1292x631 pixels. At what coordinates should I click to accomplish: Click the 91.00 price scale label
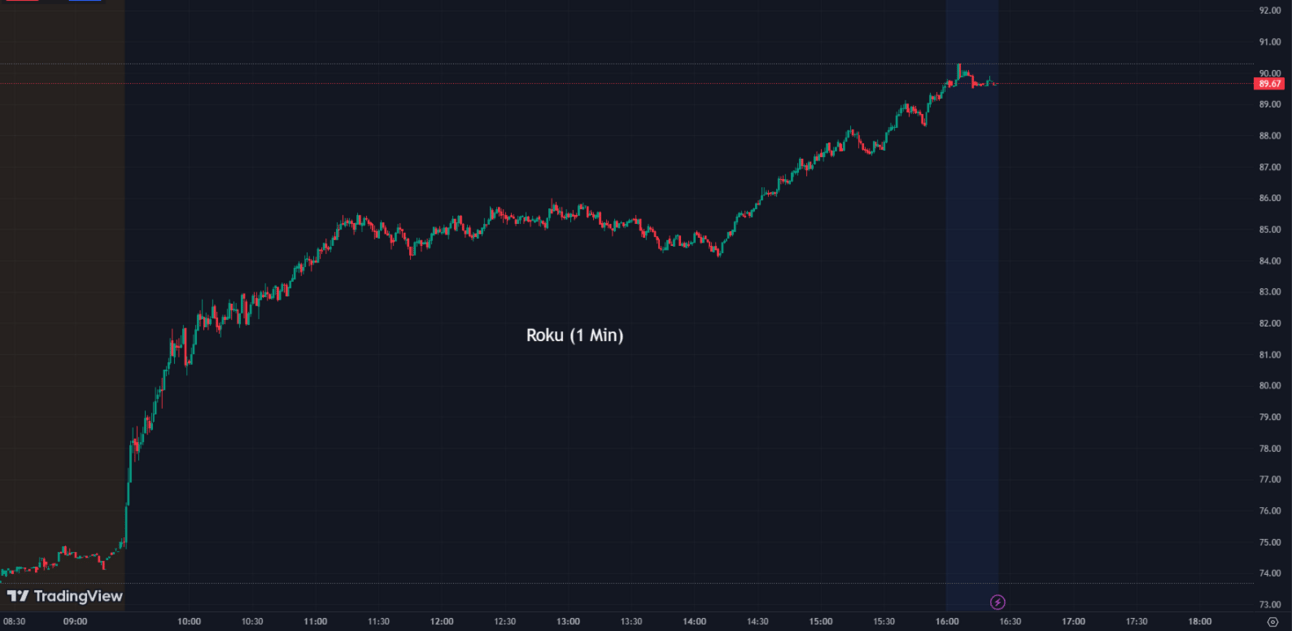(1270, 42)
